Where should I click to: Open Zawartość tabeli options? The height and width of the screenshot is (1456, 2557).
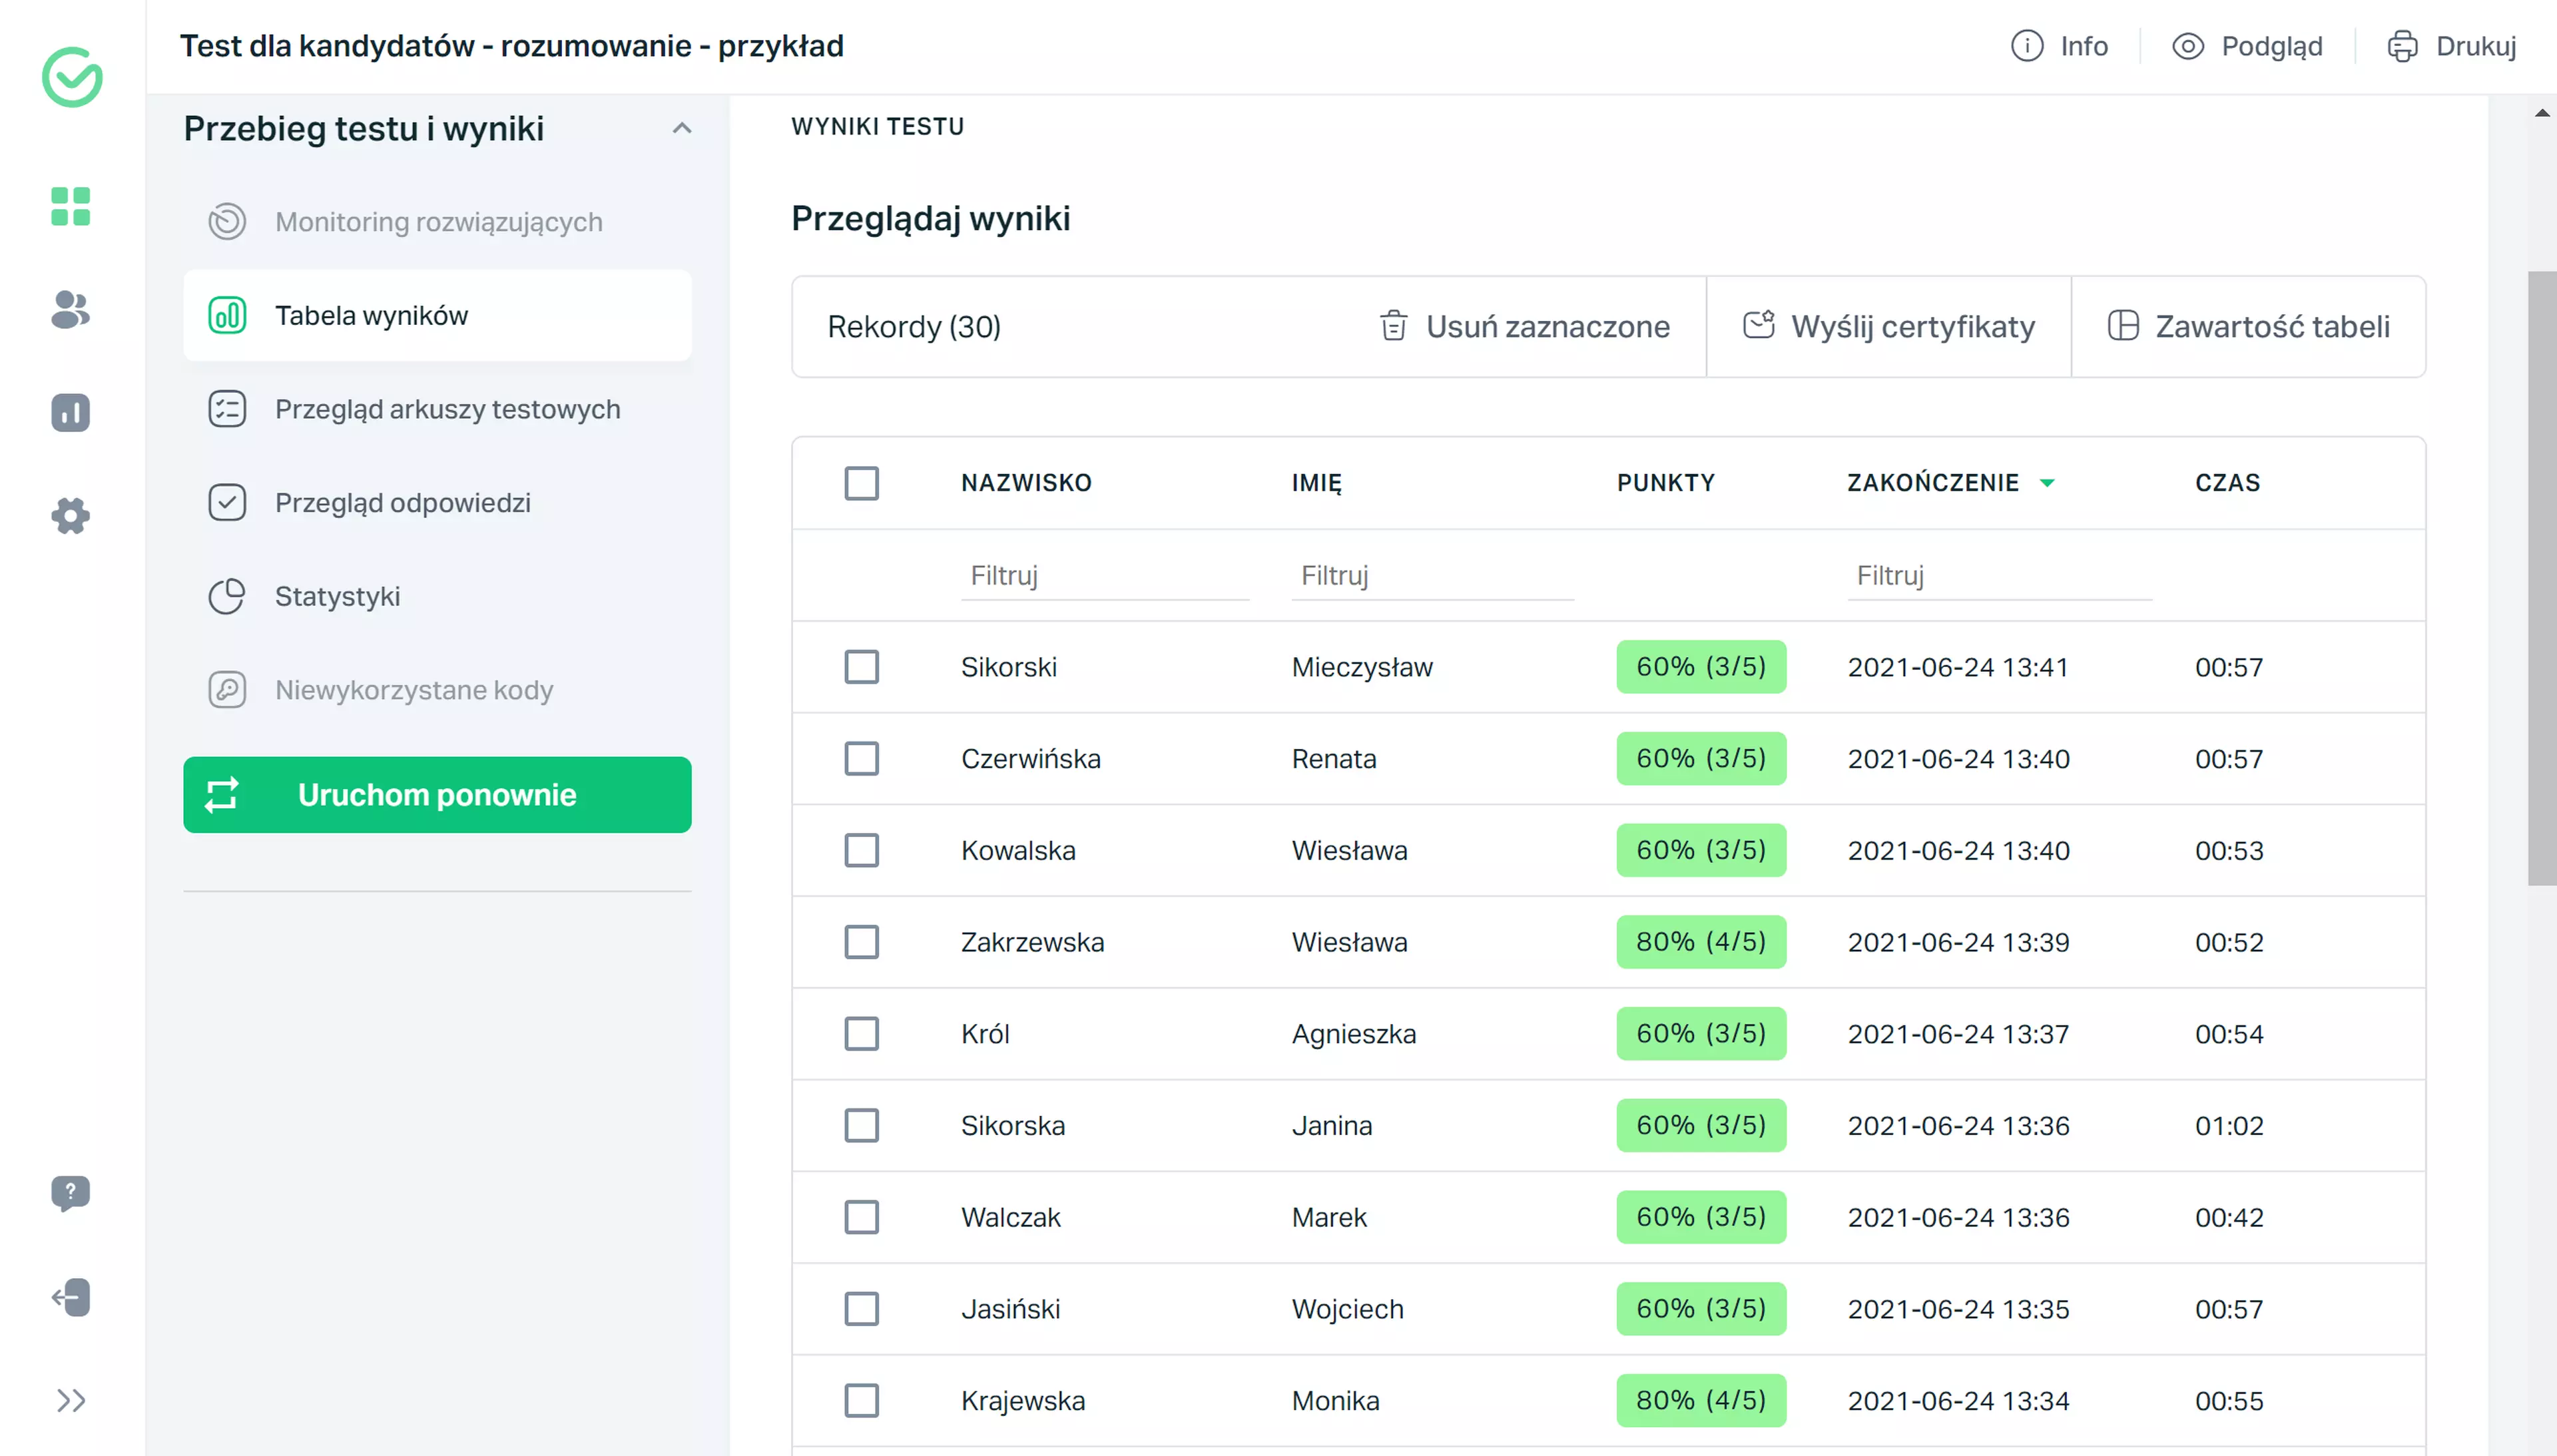[x=2248, y=327]
